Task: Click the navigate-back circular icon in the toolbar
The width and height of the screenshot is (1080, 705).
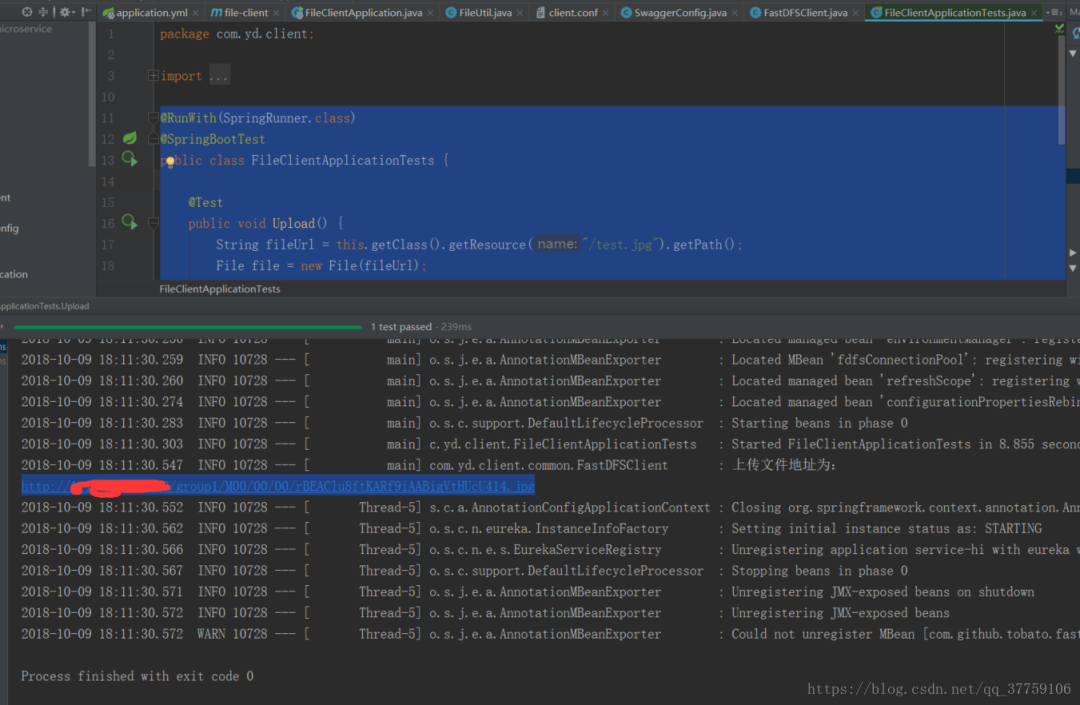Action: point(27,11)
